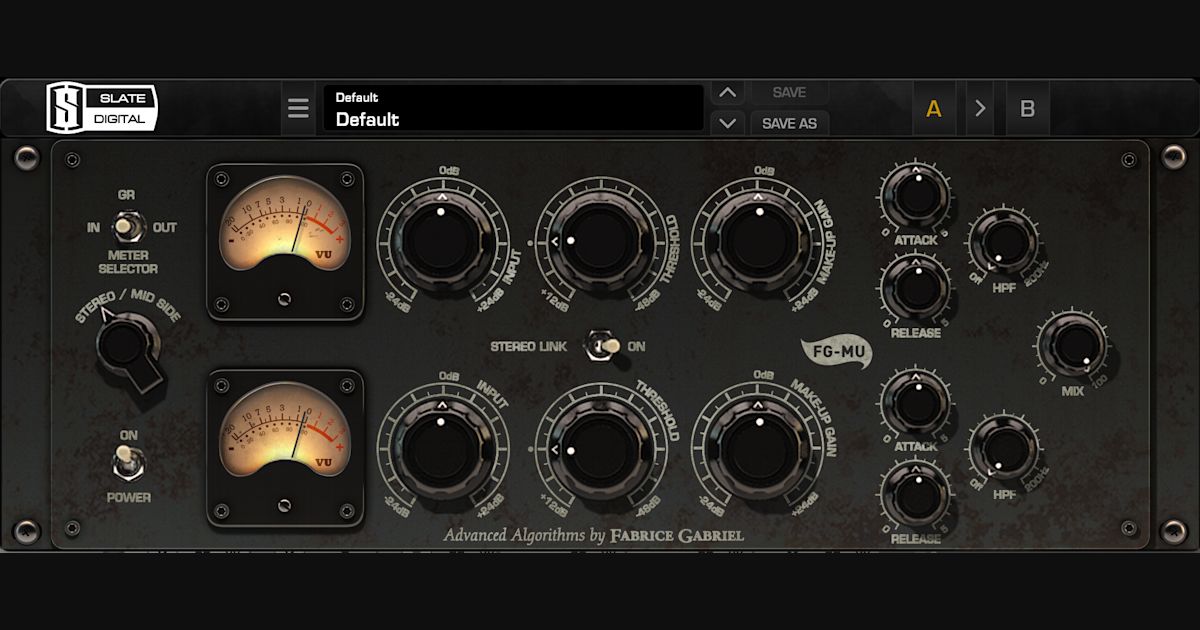The image size is (1200, 630).
Task: Click the Slate Digital logo
Action: pos(101,108)
